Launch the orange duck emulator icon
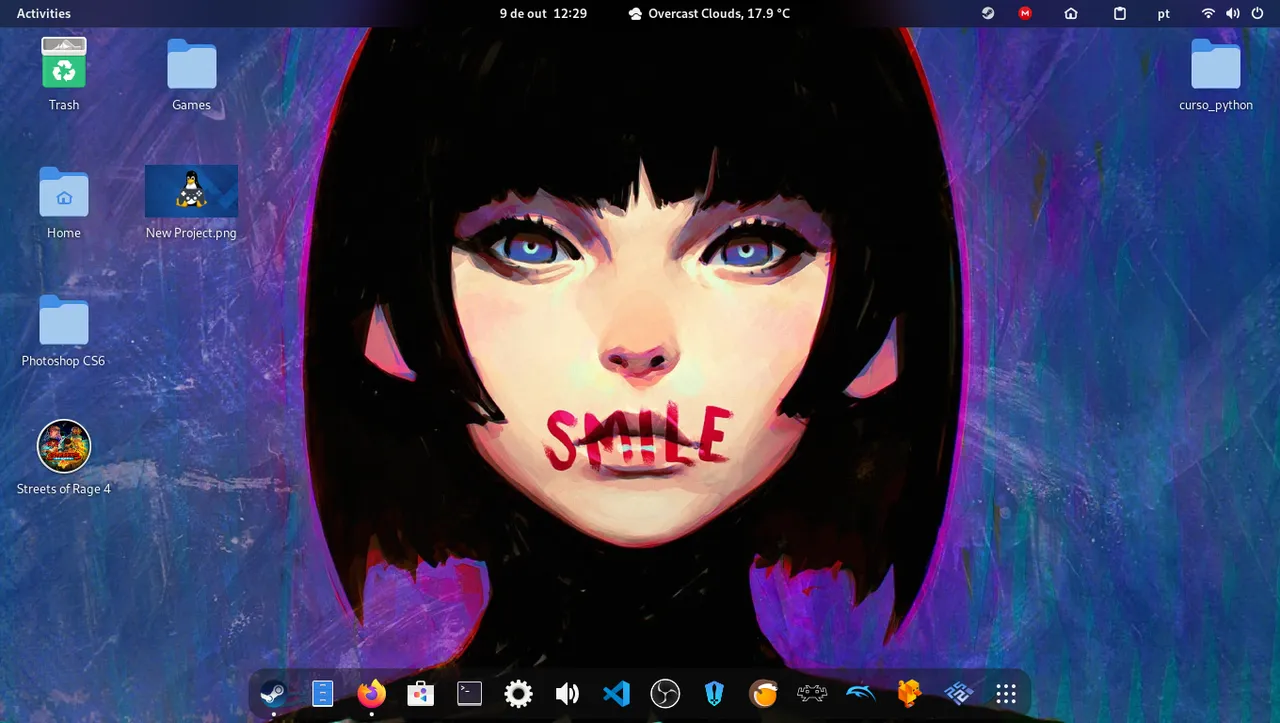Image resolution: width=1280 pixels, height=723 pixels. (x=909, y=693)
